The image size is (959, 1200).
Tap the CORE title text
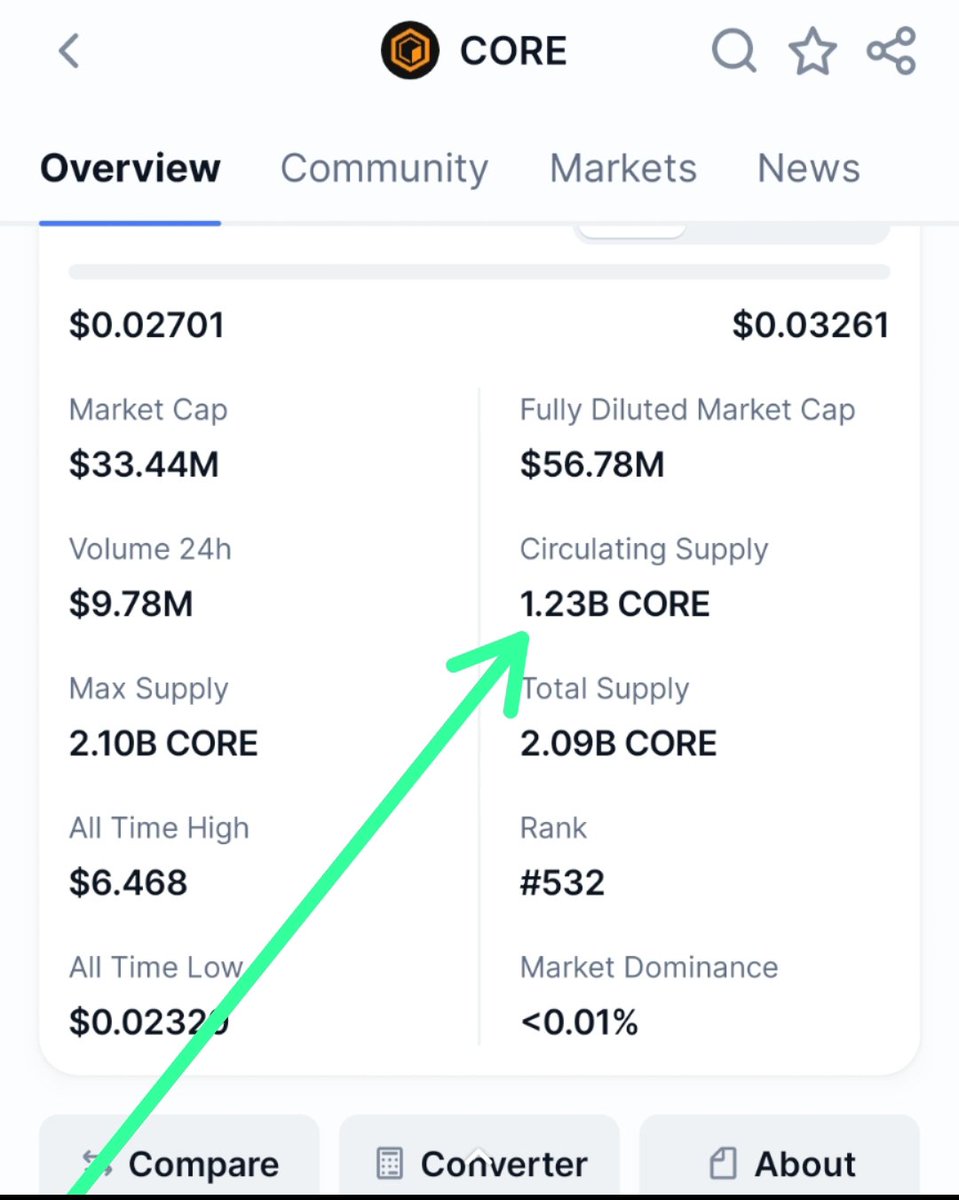(x=513, y=51)
